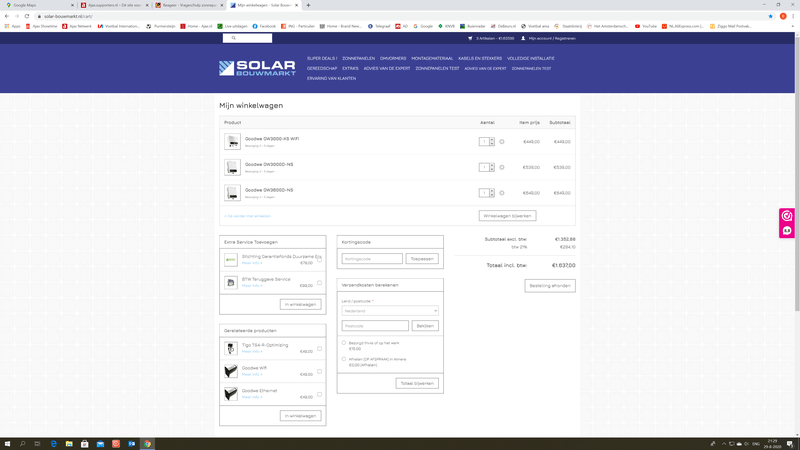Click the browser reload icon
The height and width of the screenshot is (450, 800).
(x=27, y=16)
